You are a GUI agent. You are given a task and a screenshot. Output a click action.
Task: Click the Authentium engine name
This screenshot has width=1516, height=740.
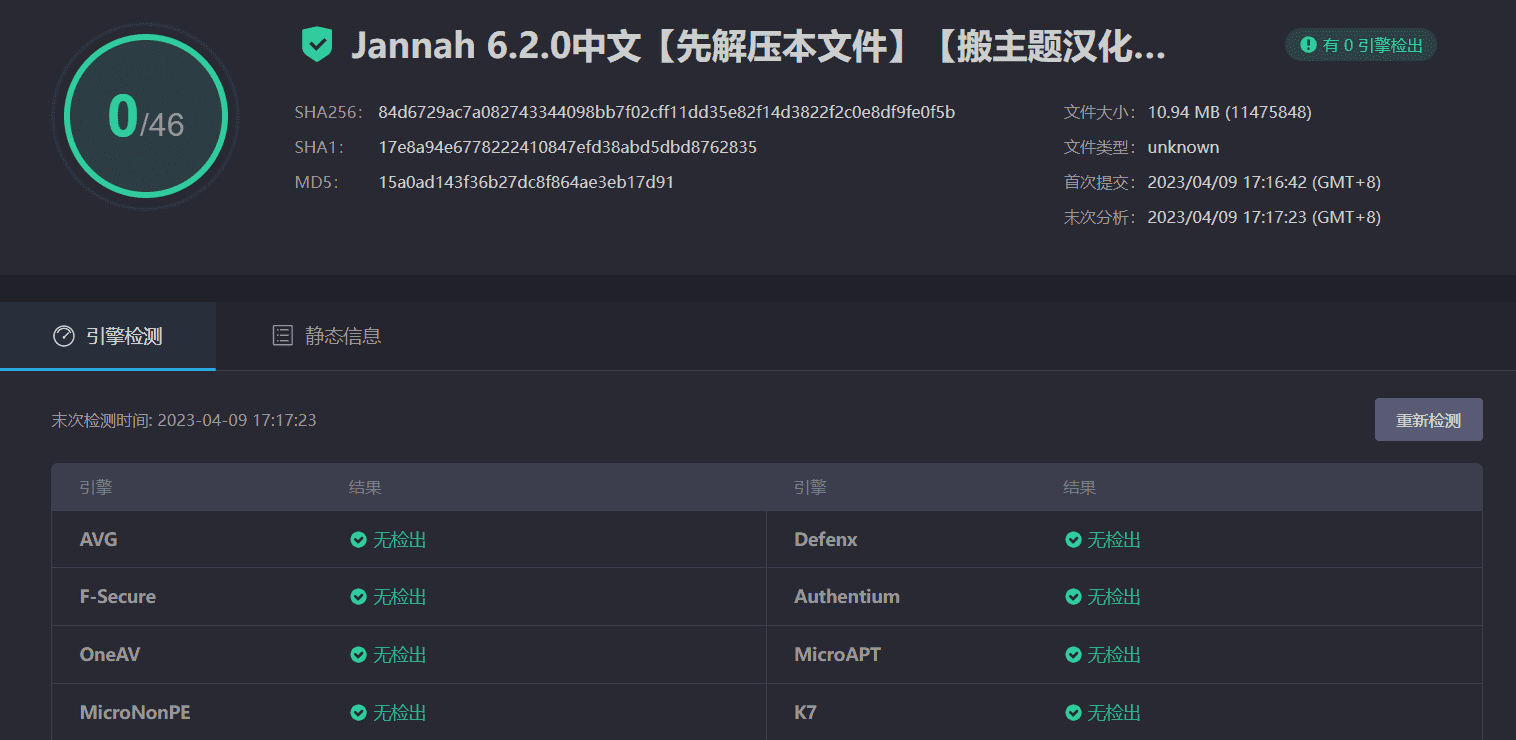(x=847, y=597)
